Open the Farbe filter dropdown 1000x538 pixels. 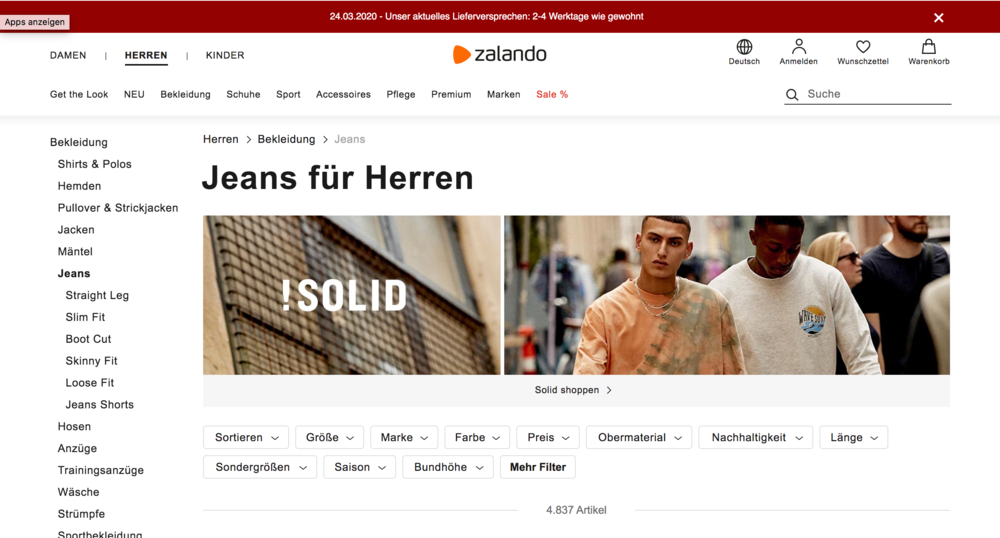click(x=477, y=437)
